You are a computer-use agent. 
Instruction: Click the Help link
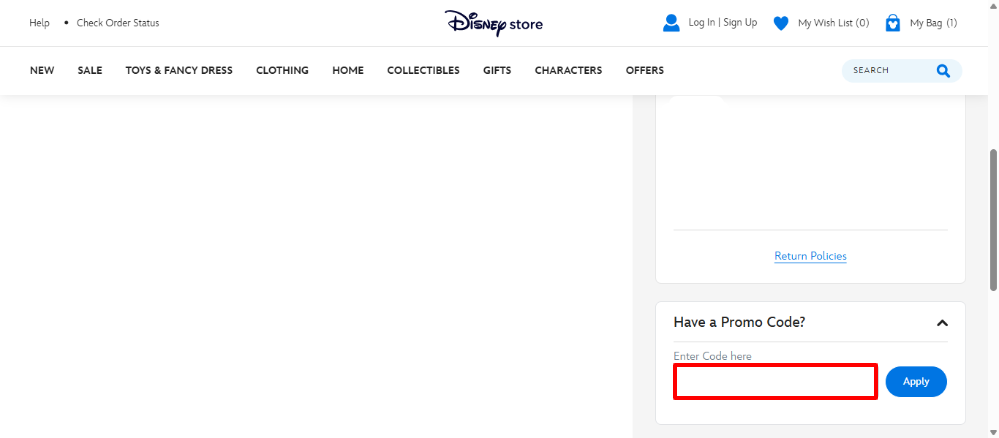pyautogui.click(x=40, y=23)
